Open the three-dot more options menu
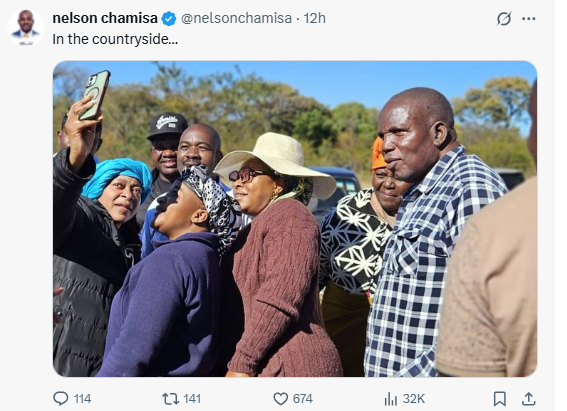Image resolution: width=567 pixels, height=411 pixels. pyautogui.click(x=529, y=18)
